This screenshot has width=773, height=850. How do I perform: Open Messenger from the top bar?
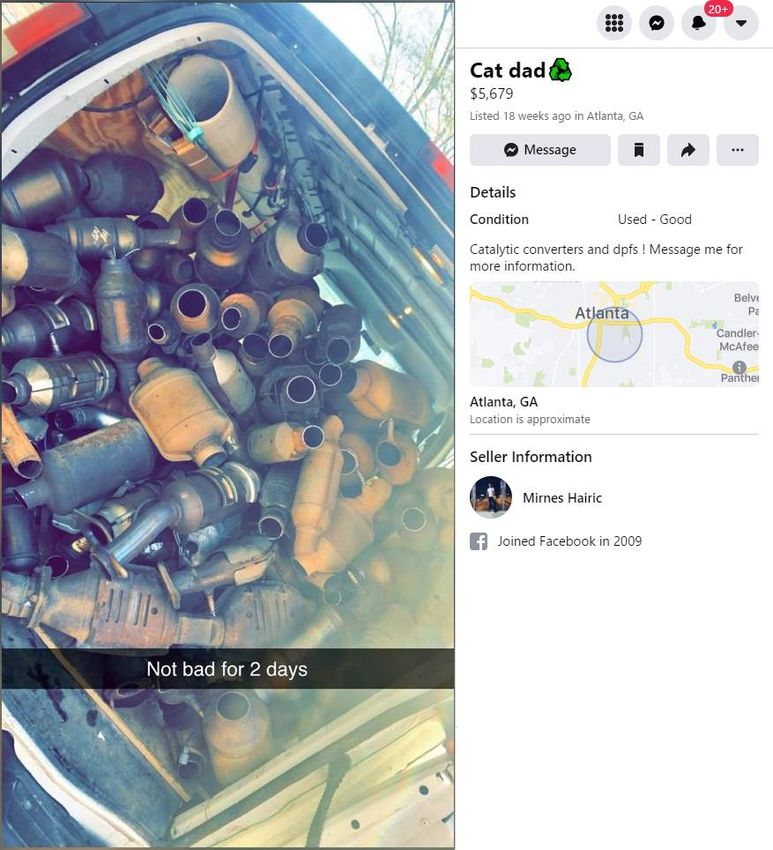(656, 23)
